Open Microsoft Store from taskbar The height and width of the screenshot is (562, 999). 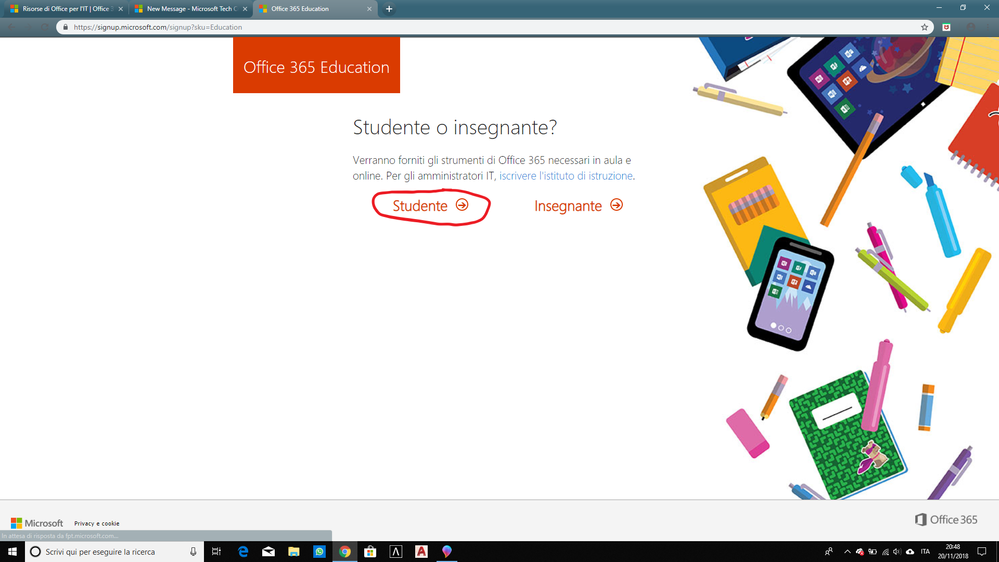(x=370, y=552)
